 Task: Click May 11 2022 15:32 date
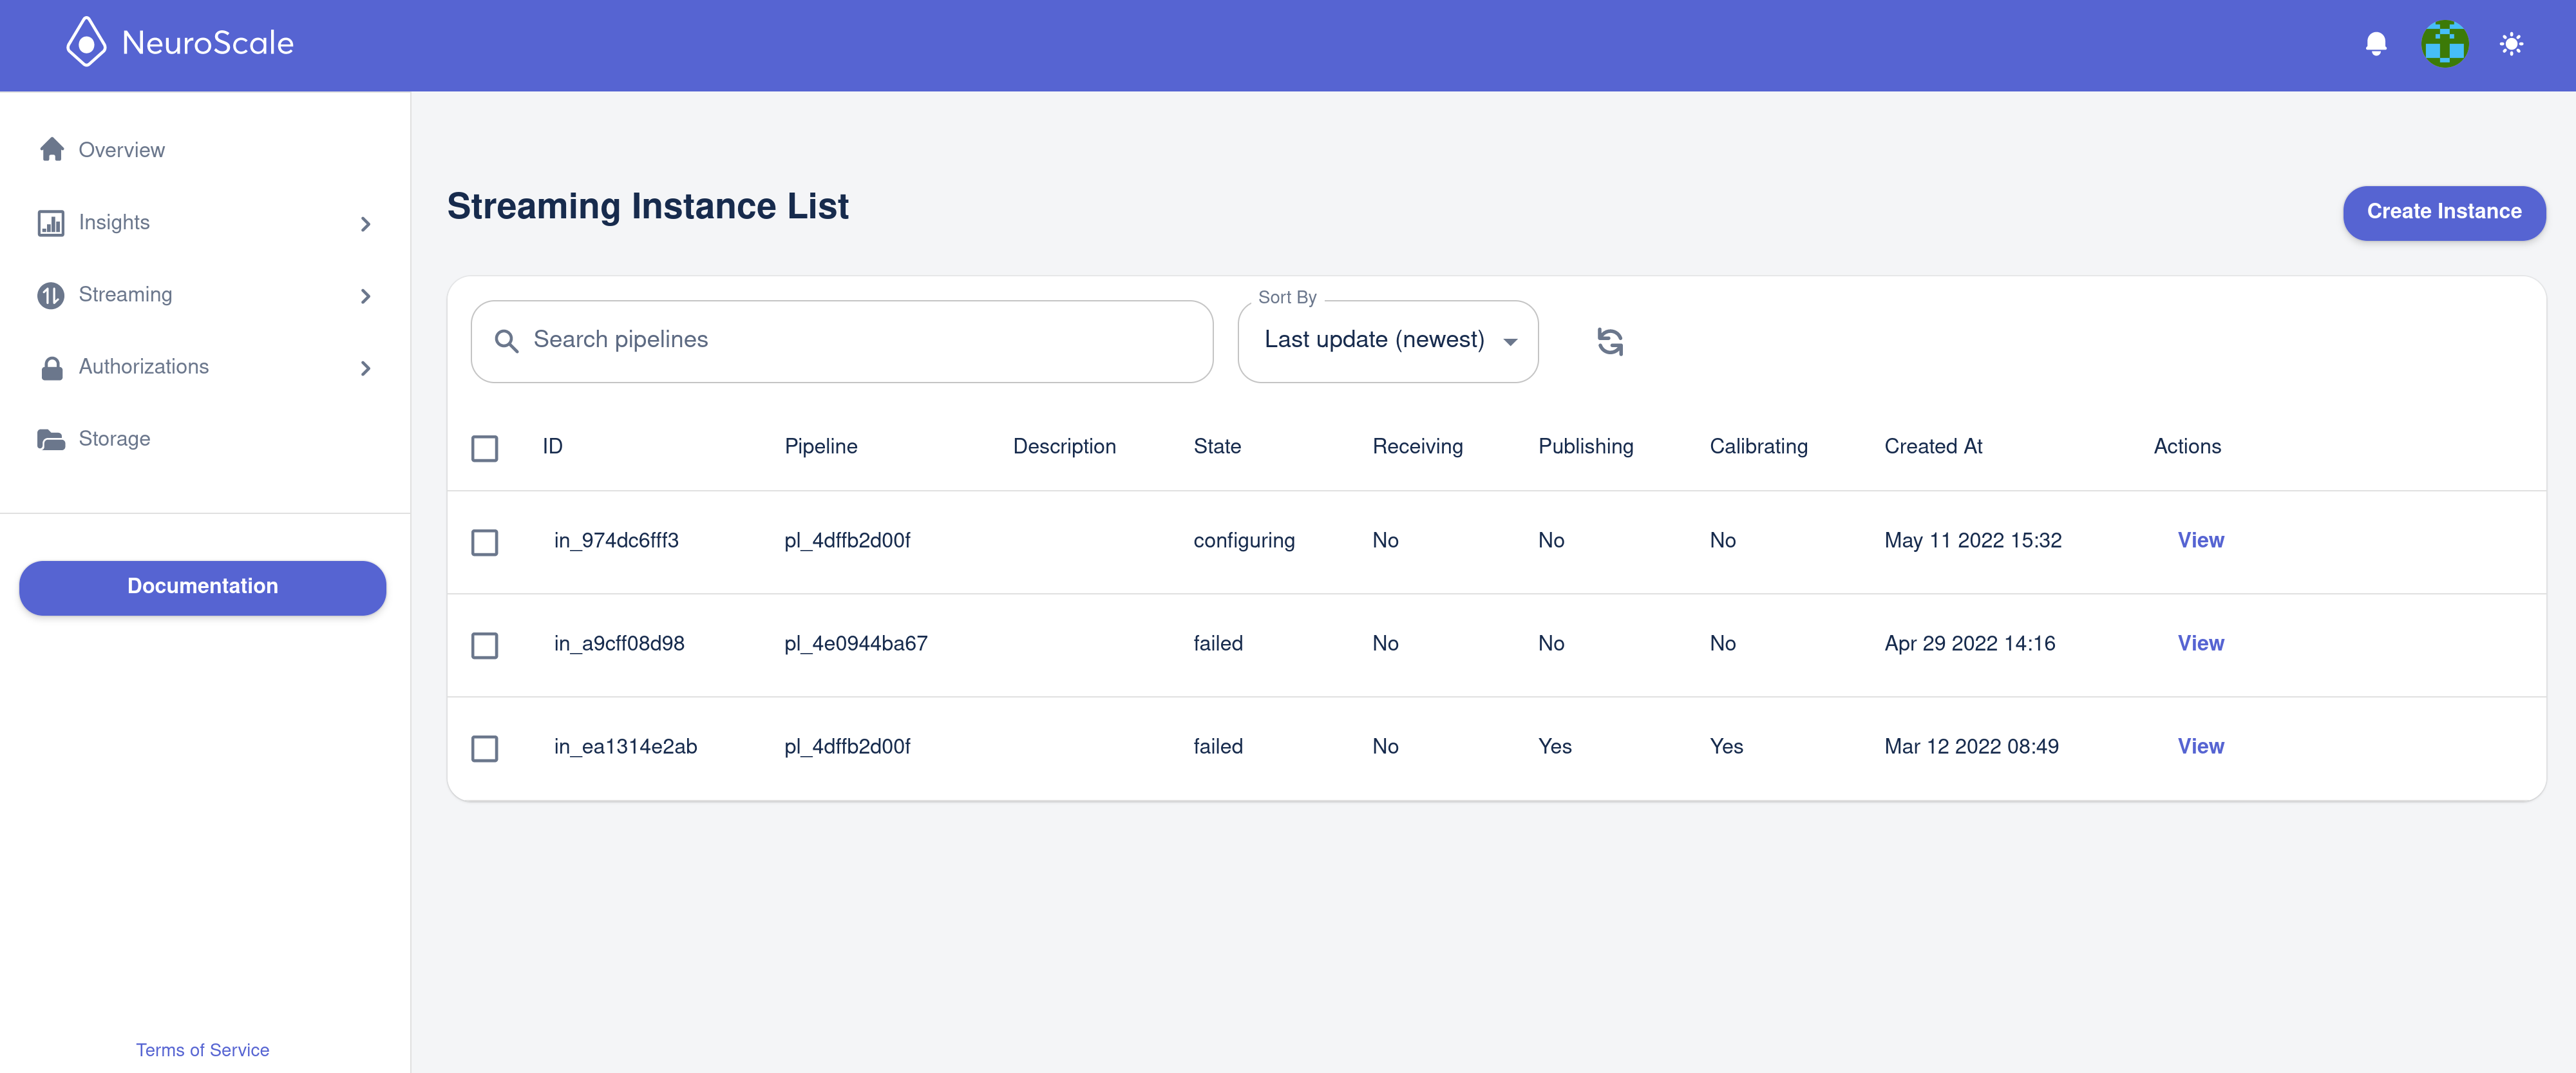pos(1973,541)
